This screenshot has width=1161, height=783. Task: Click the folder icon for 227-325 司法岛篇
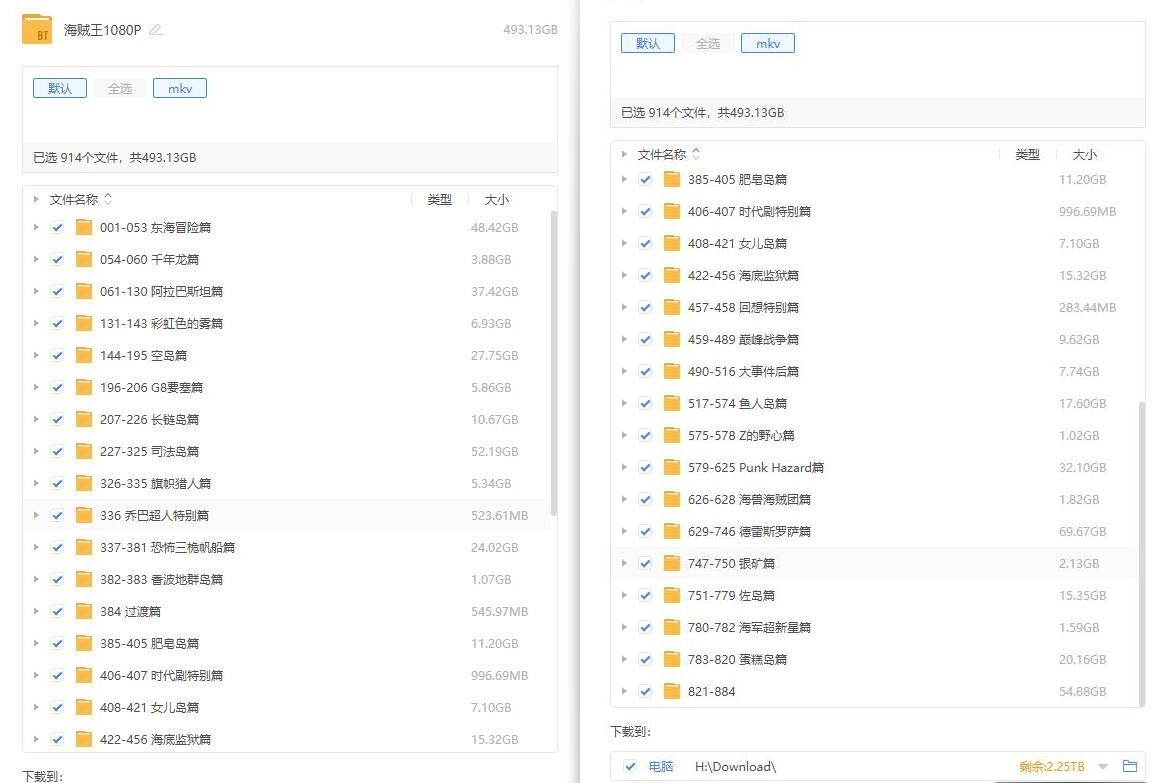84,451
